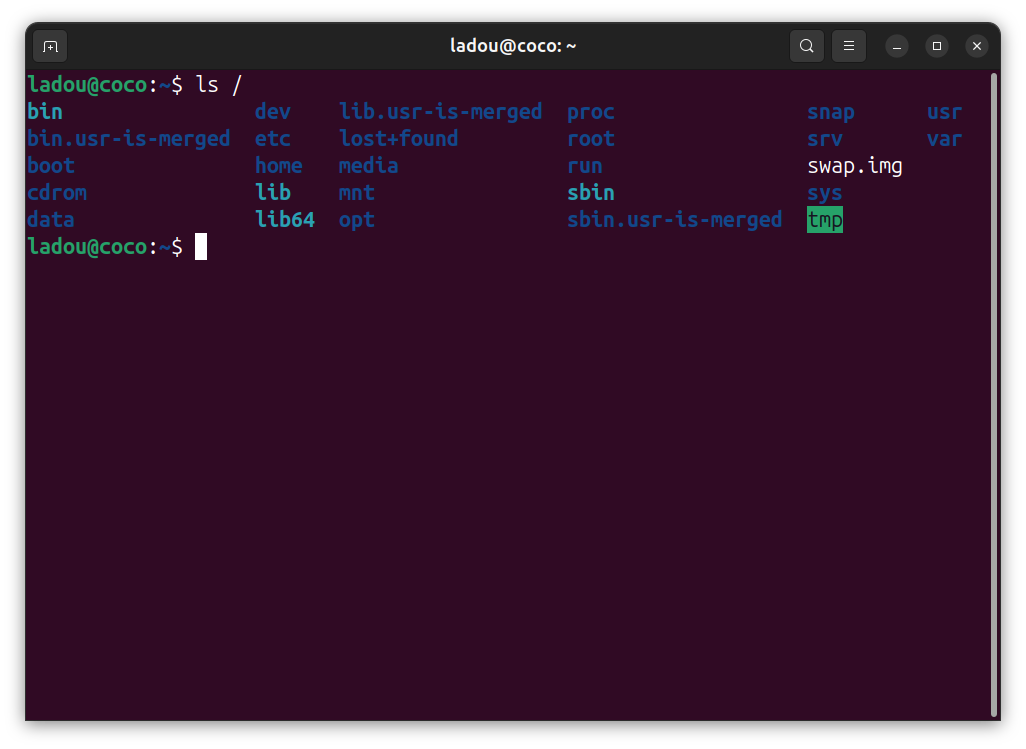Click the typed 'ls /' command text

[x=219, y=85]
